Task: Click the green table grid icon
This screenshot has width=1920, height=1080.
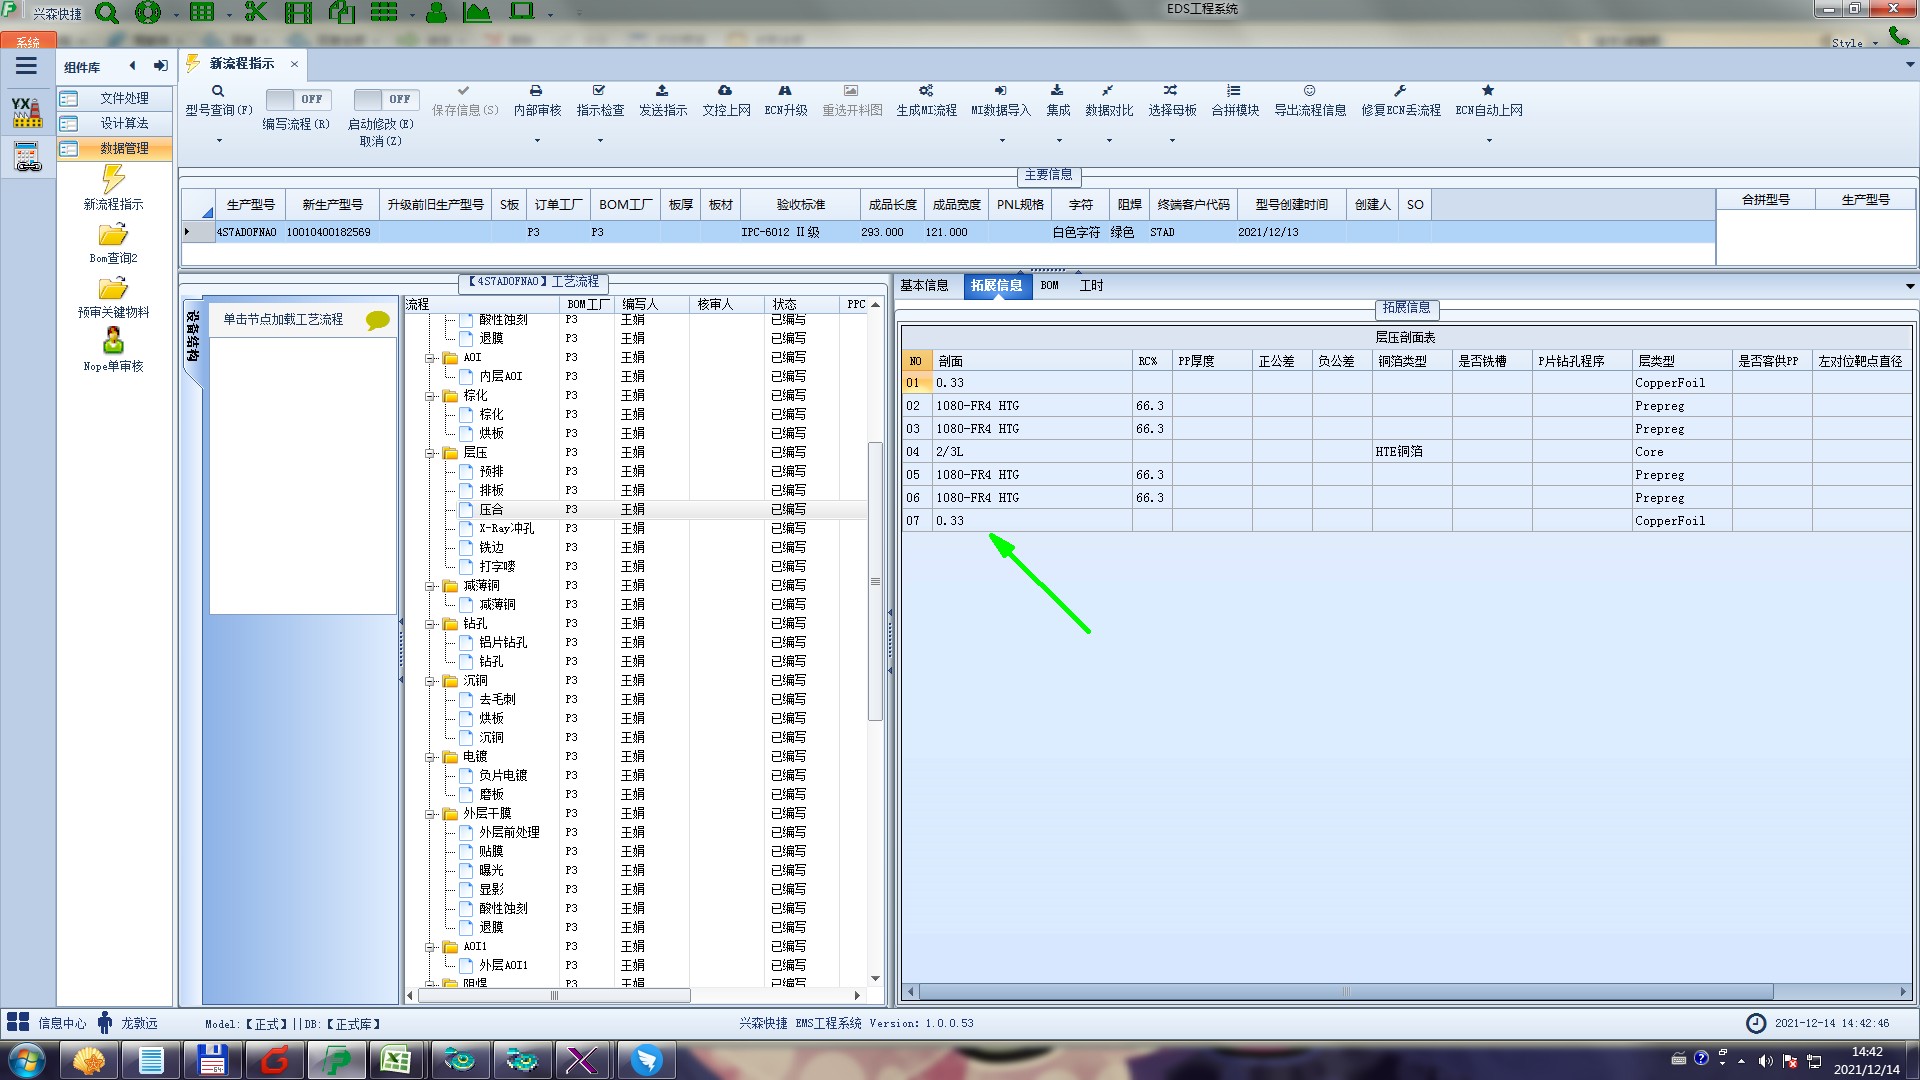Action: (x=202, y=12)
